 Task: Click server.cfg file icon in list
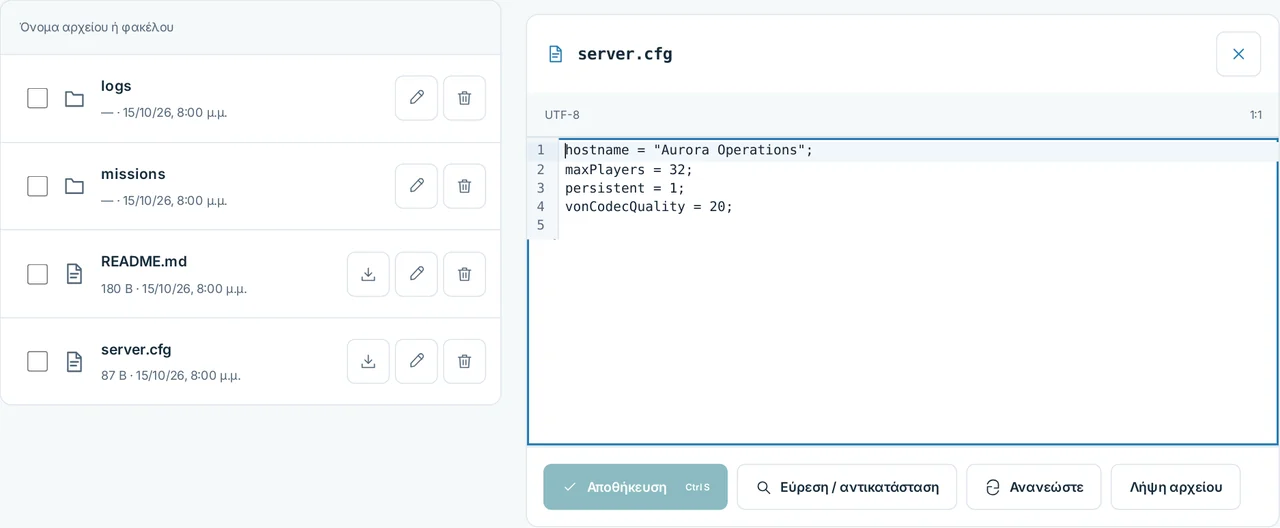click(74, 361)
